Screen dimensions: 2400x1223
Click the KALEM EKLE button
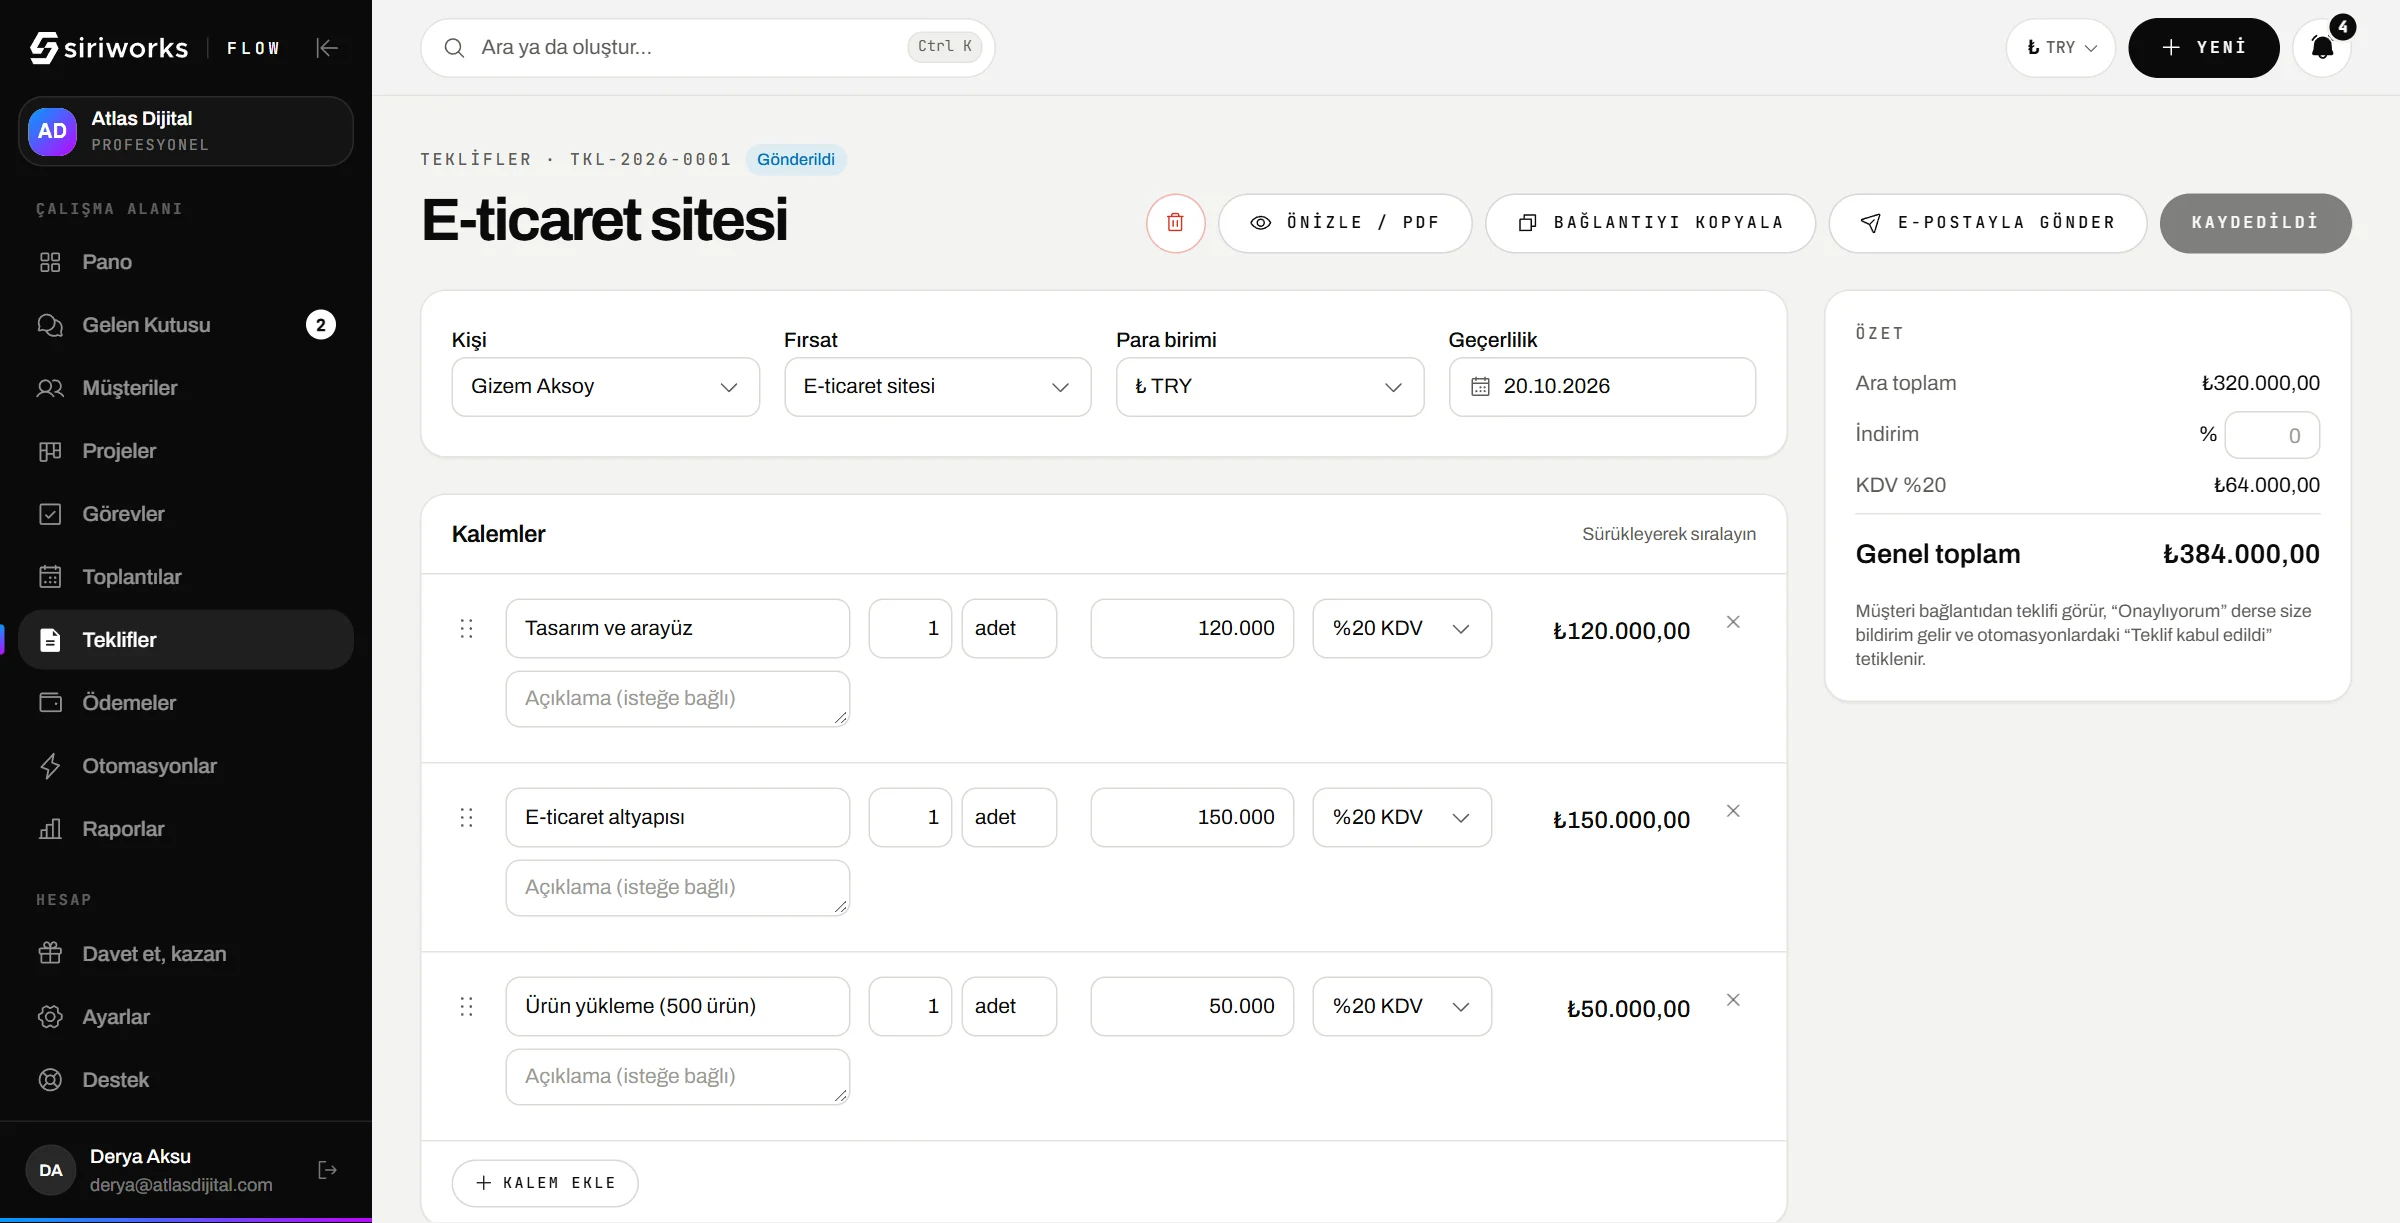pyautogui.click(x=545, y=1183)
